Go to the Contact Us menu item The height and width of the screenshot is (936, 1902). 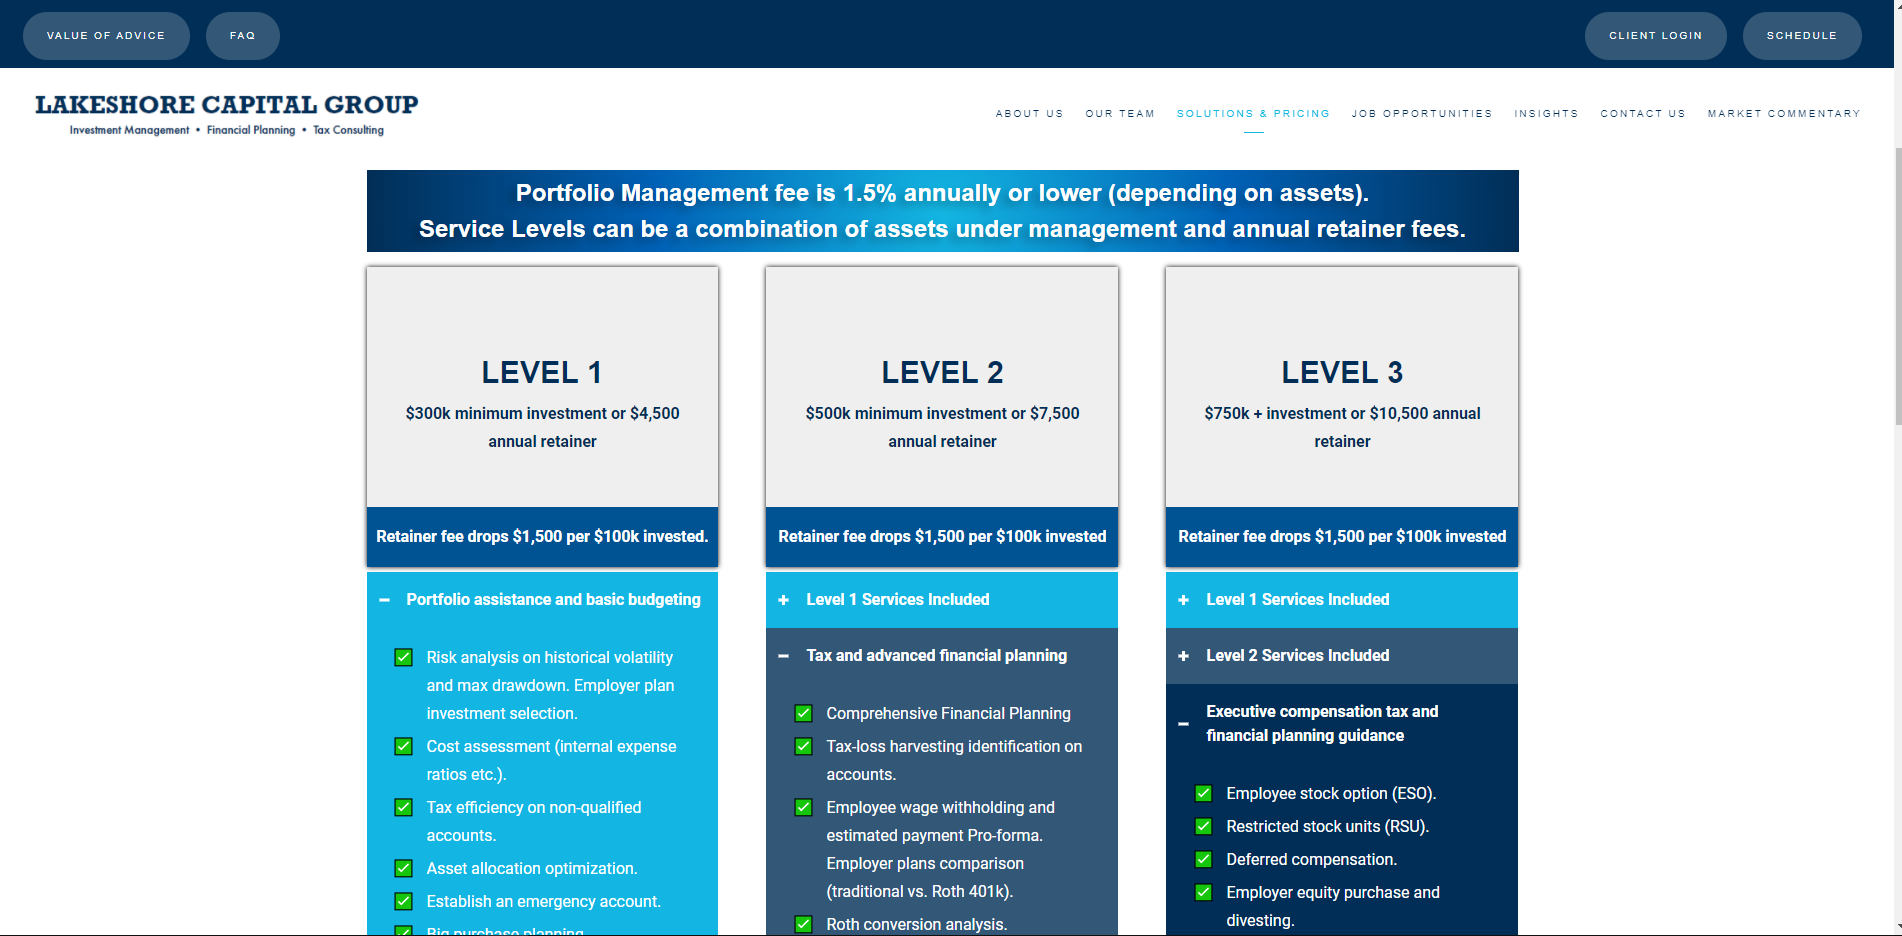pyautogui.click(x=1642, y=114)
